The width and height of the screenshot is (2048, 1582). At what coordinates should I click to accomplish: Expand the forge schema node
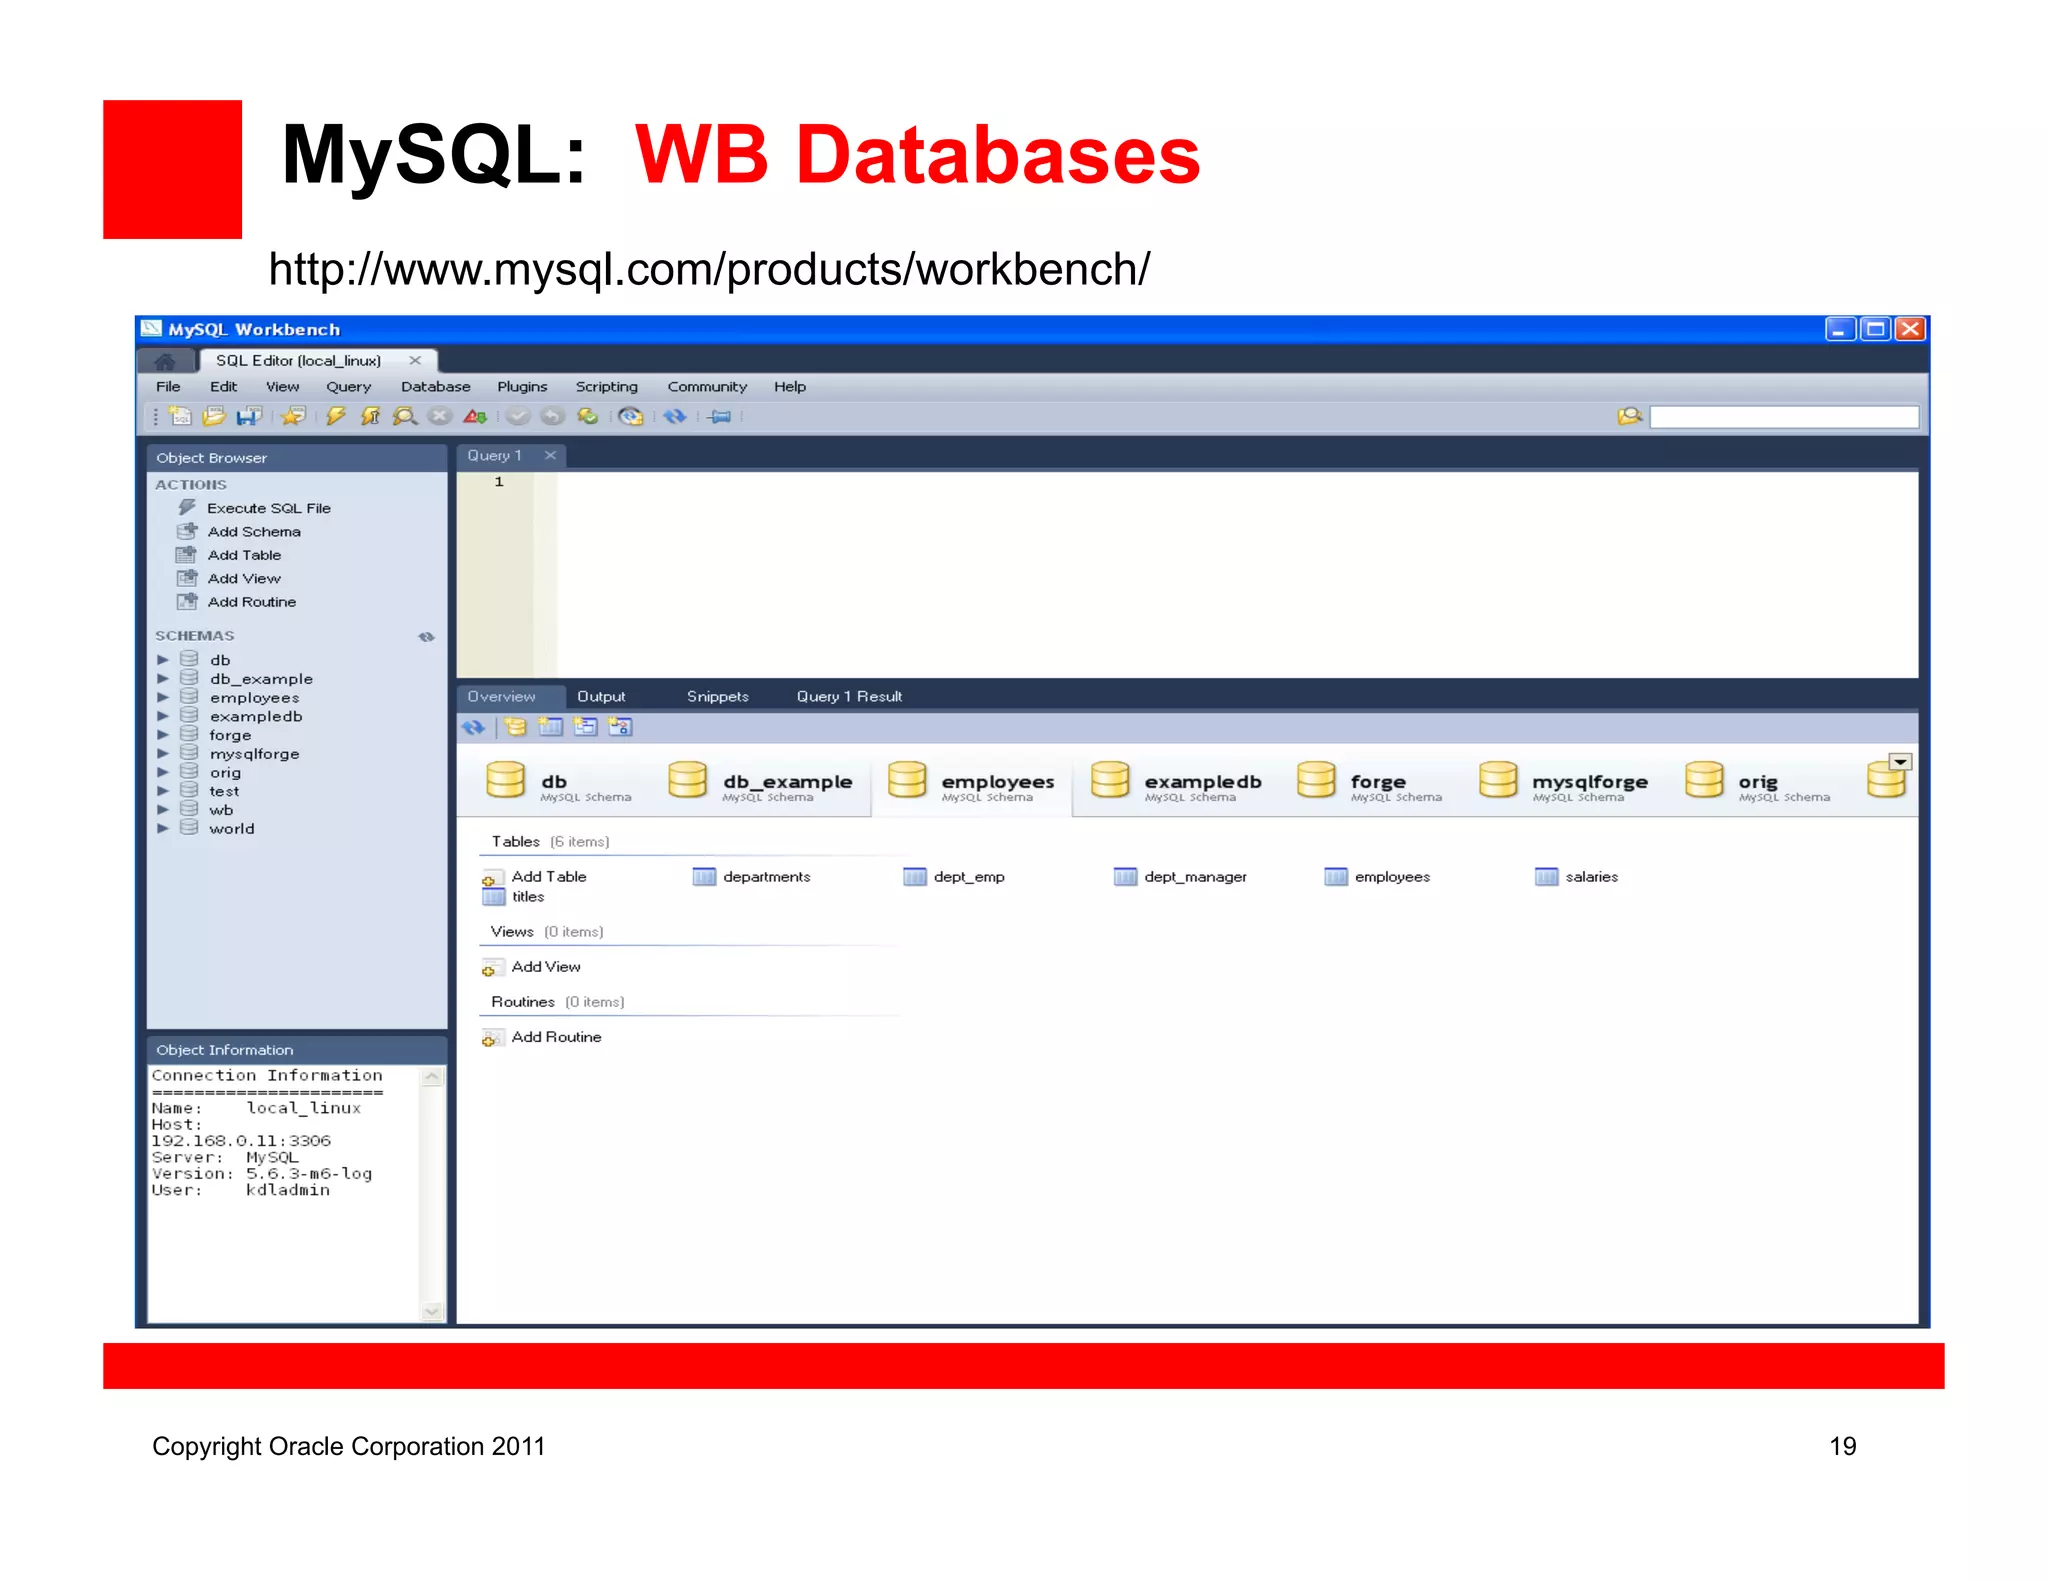[163, 735]
